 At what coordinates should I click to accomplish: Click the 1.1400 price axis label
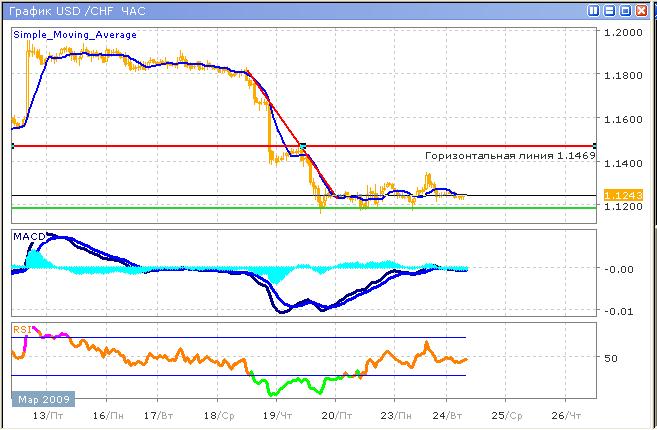click(623, 163)
